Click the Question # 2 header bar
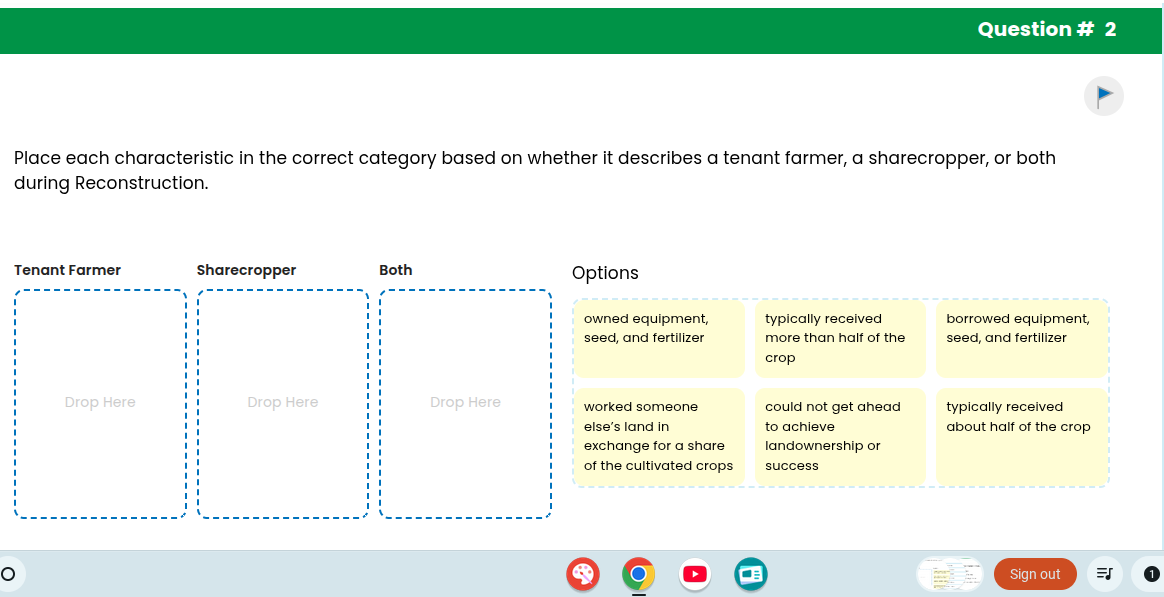Screen dimensions: 1164x597 (x=1046, y=29)
